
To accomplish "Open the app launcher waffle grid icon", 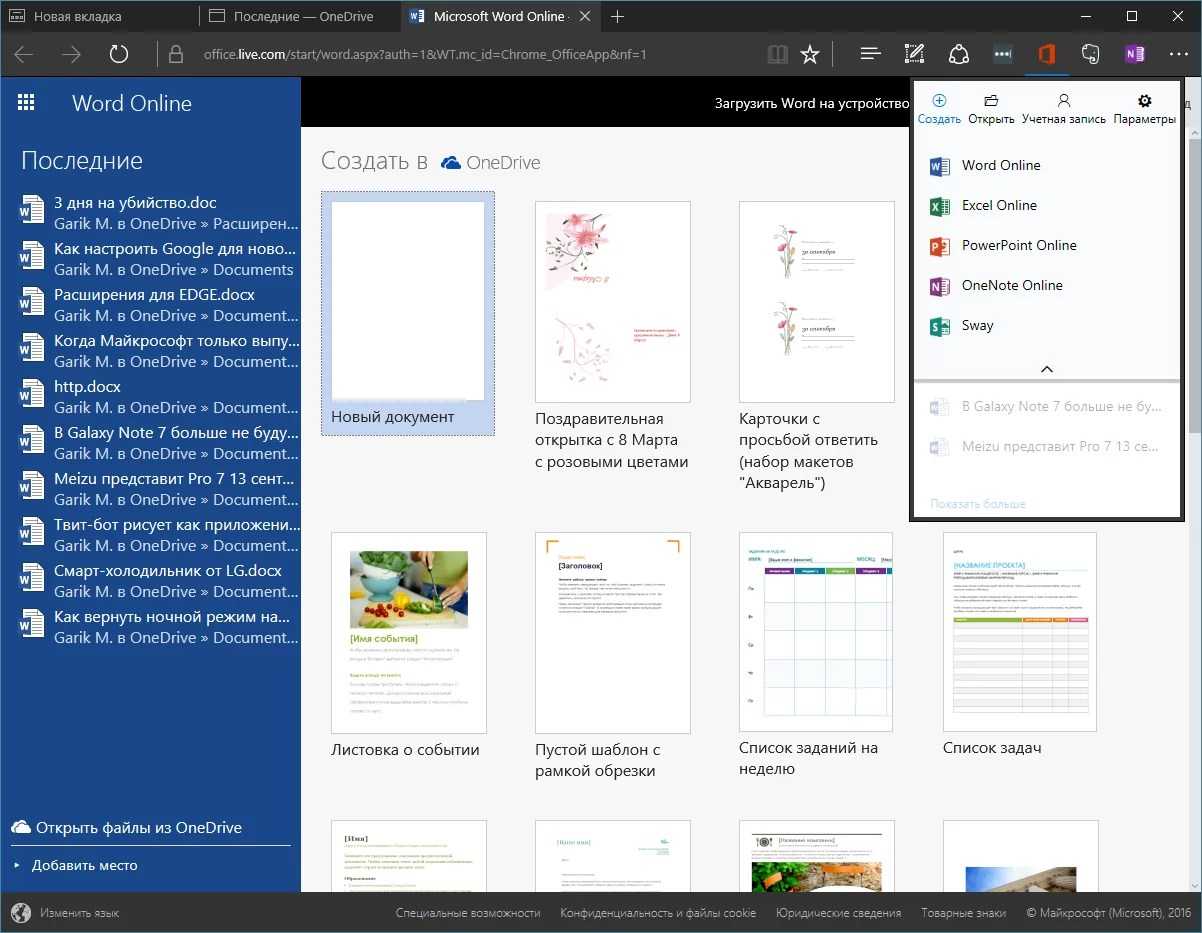I will pos(27,103).
